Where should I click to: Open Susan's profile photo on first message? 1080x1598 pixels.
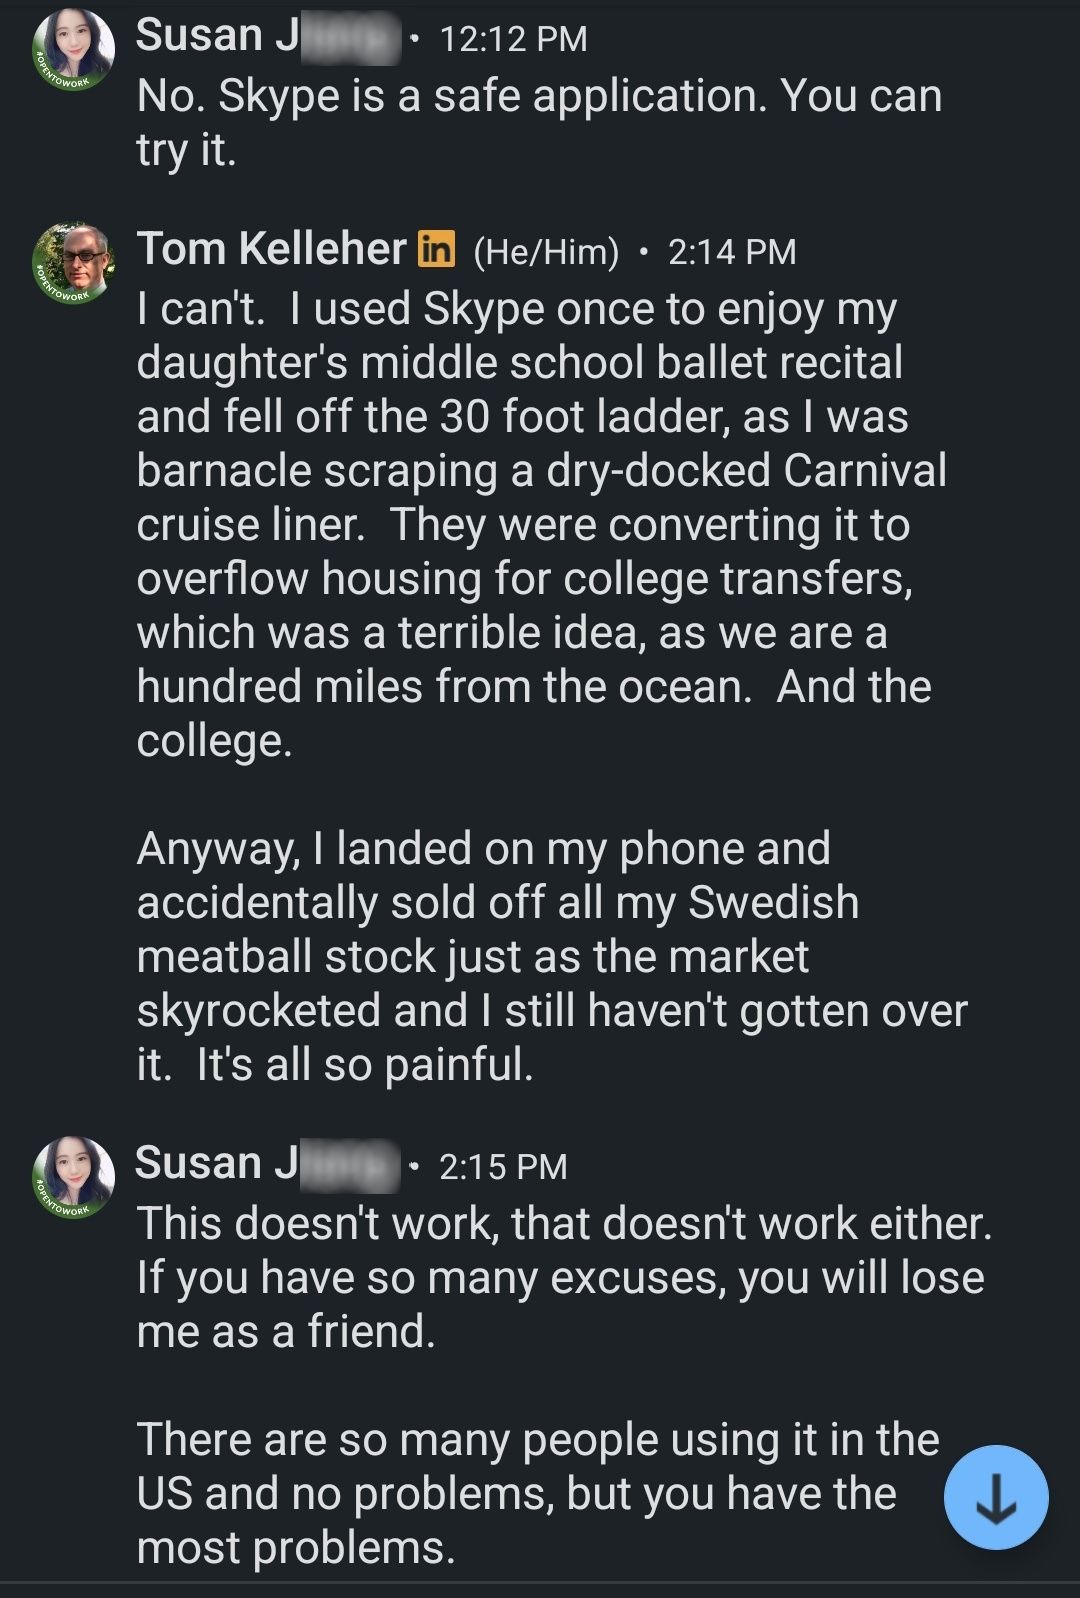[x=74, y=49]
